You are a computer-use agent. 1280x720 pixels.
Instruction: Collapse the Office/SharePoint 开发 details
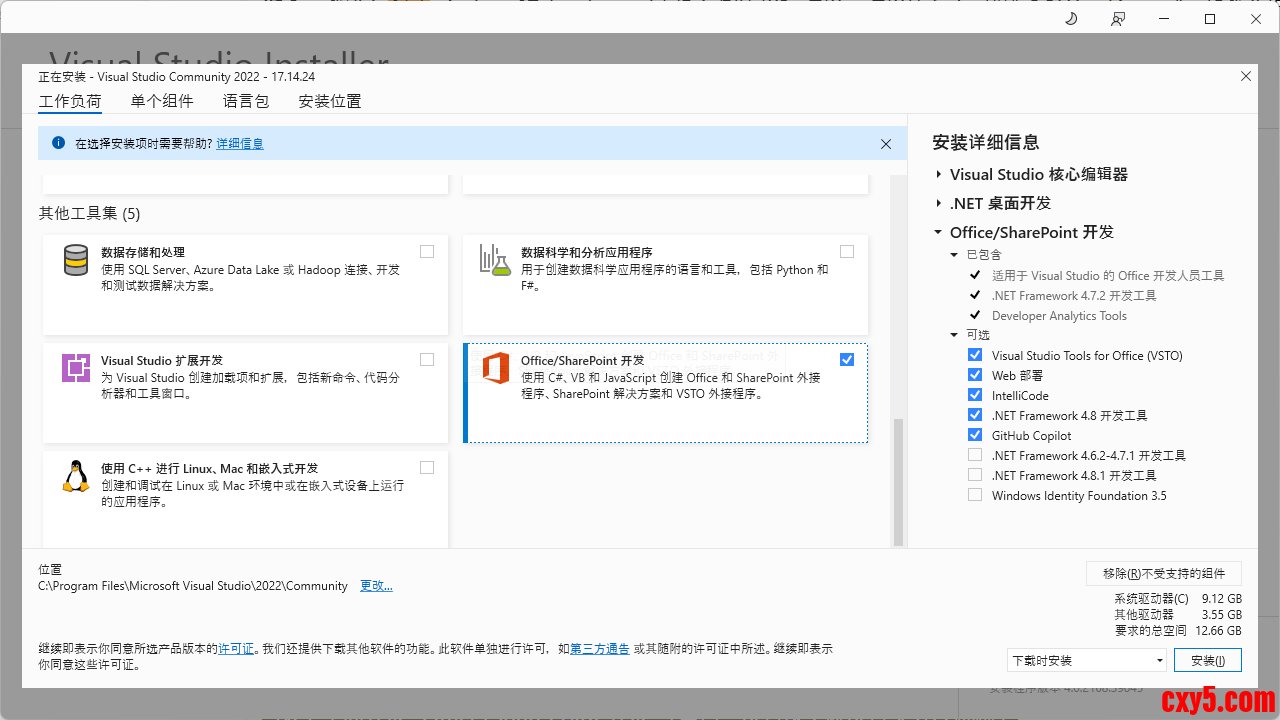click(x=938, y=232)
